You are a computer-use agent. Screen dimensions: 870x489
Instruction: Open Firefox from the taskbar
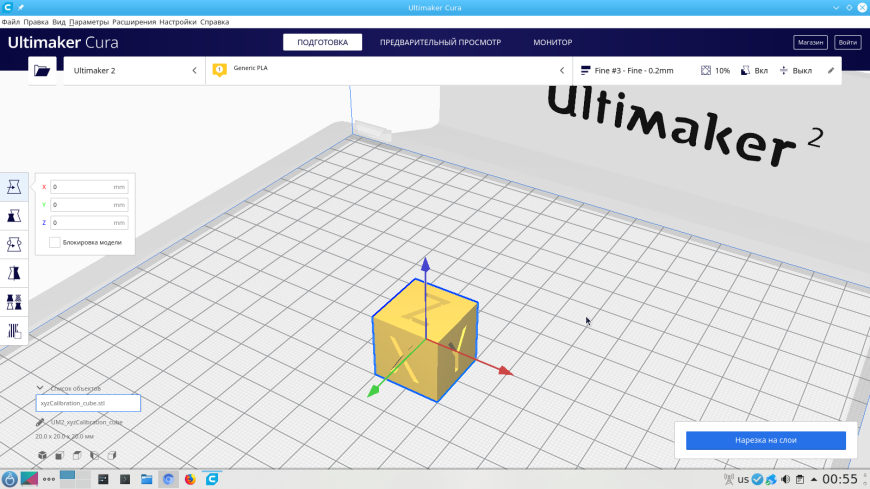click(x=190, y=479)
